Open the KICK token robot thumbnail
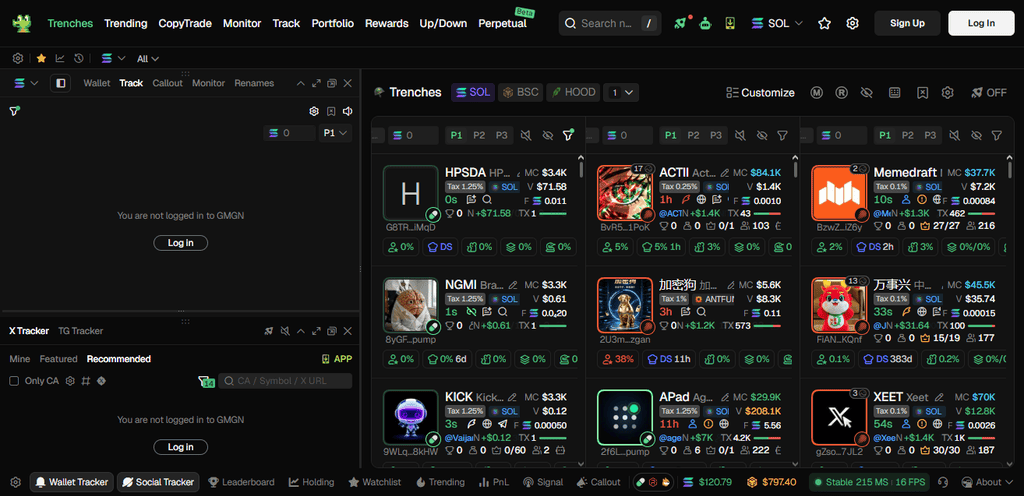1024x496 pixels. point(410,418)
